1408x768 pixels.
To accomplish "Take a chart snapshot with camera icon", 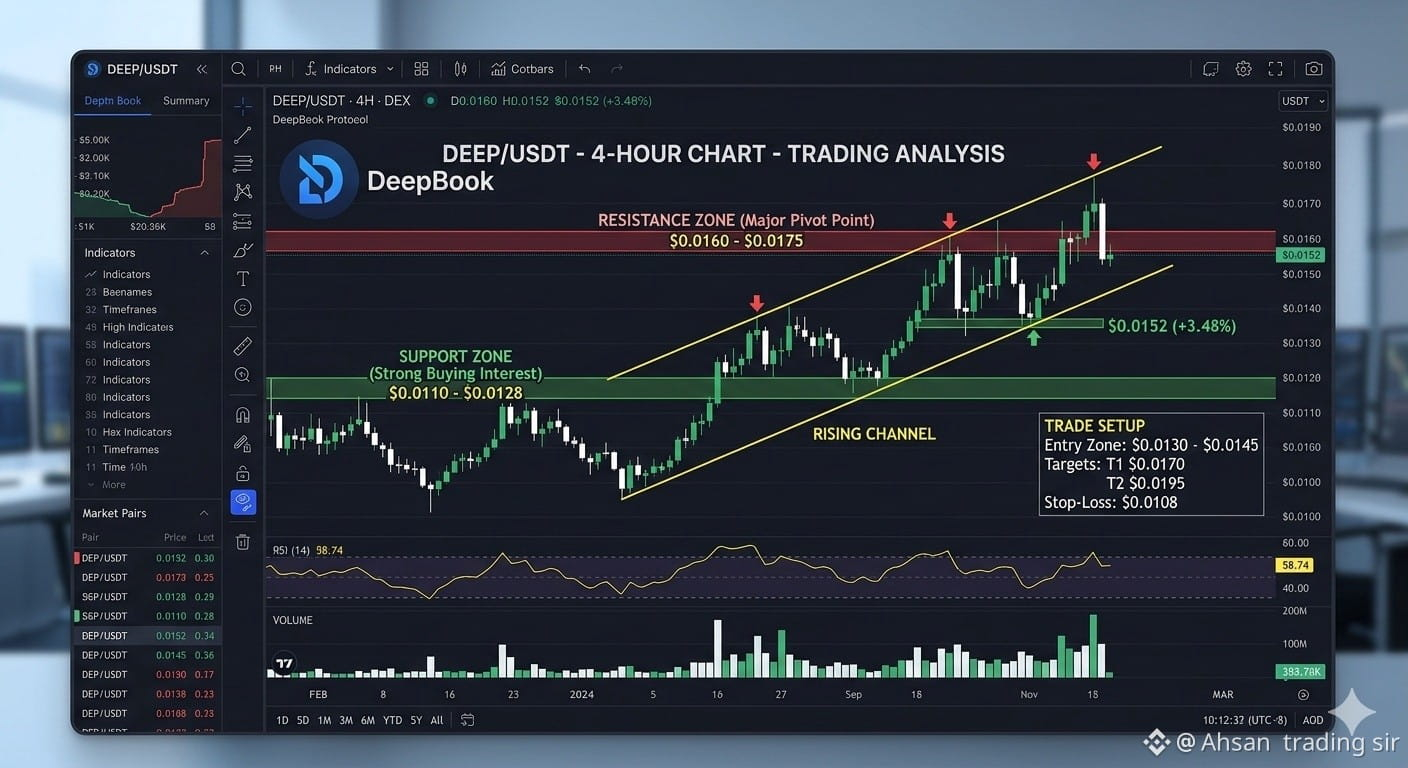I will click(x=1314, y=69).
